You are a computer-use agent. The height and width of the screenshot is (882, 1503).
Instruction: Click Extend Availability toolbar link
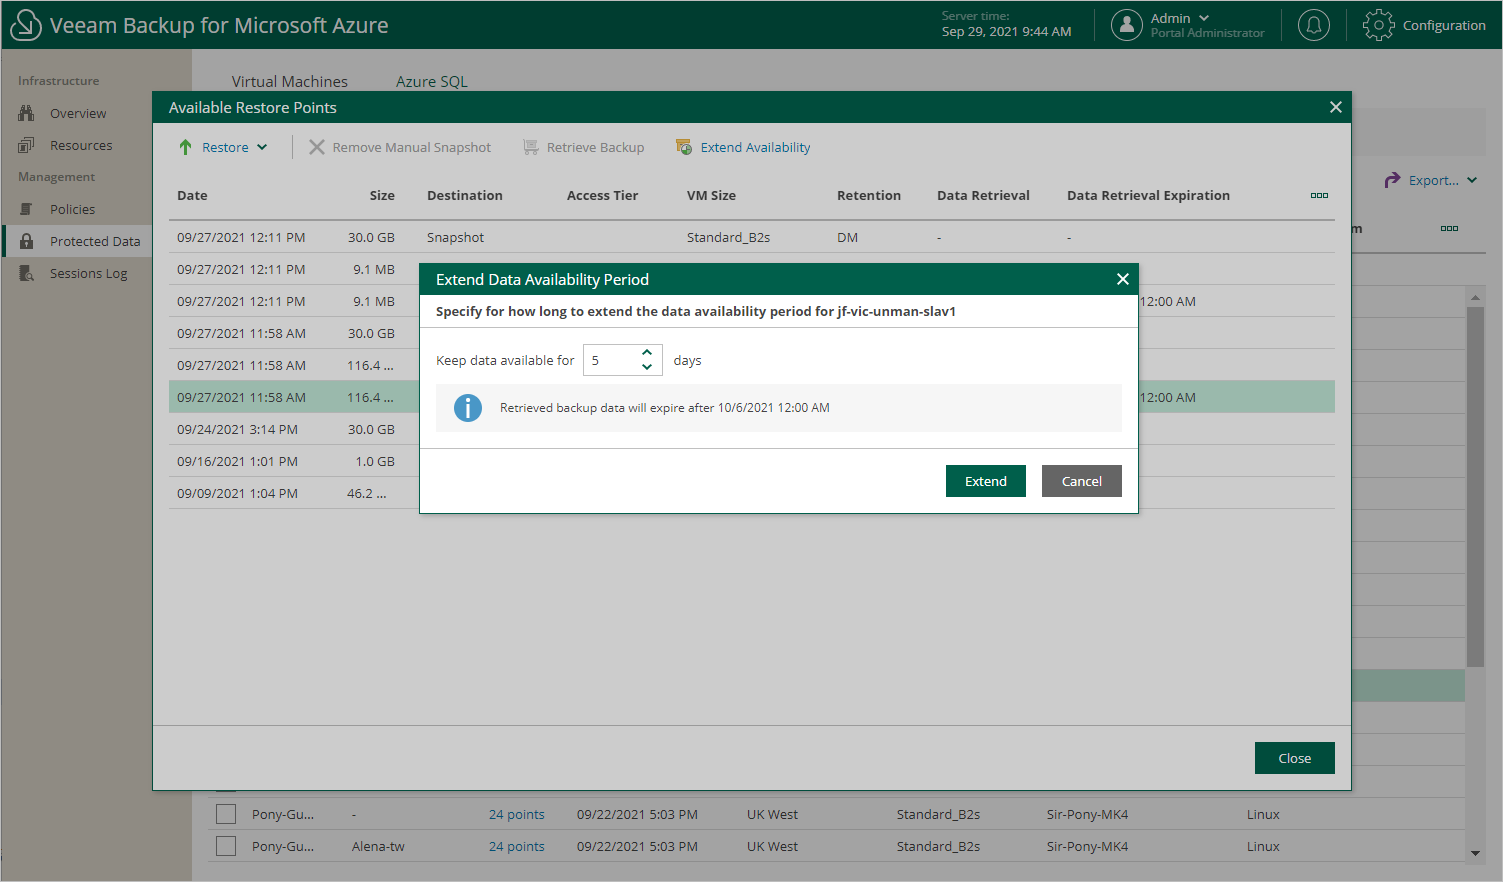pos(755,147)
